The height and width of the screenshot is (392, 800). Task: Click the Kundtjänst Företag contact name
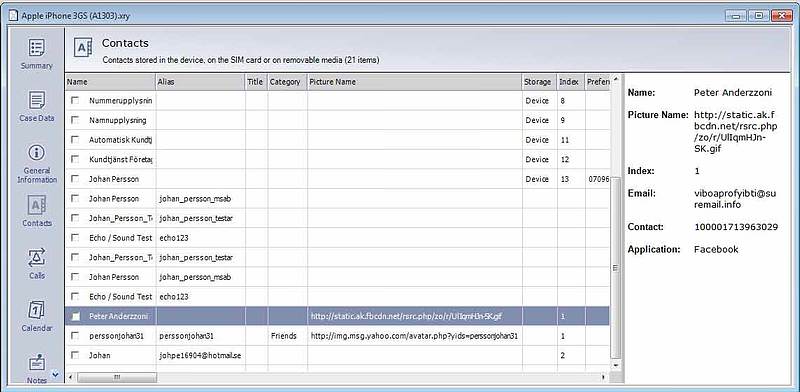[x=120, y=159]
